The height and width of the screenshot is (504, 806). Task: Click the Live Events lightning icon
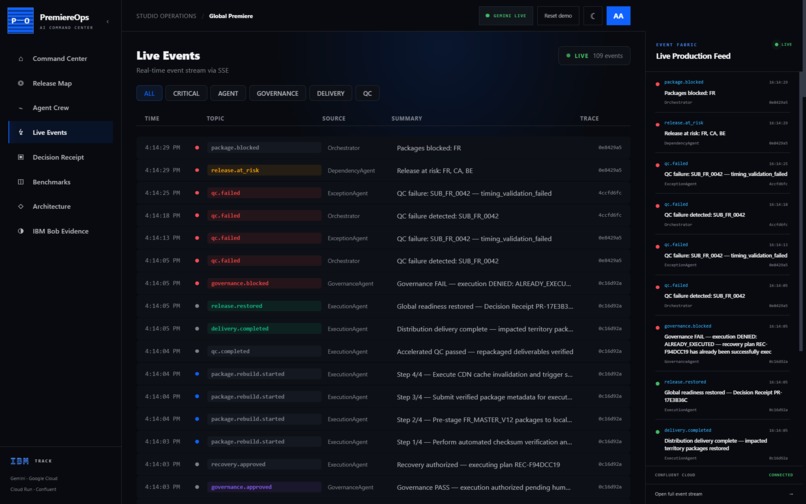click(x=21, y=132)
